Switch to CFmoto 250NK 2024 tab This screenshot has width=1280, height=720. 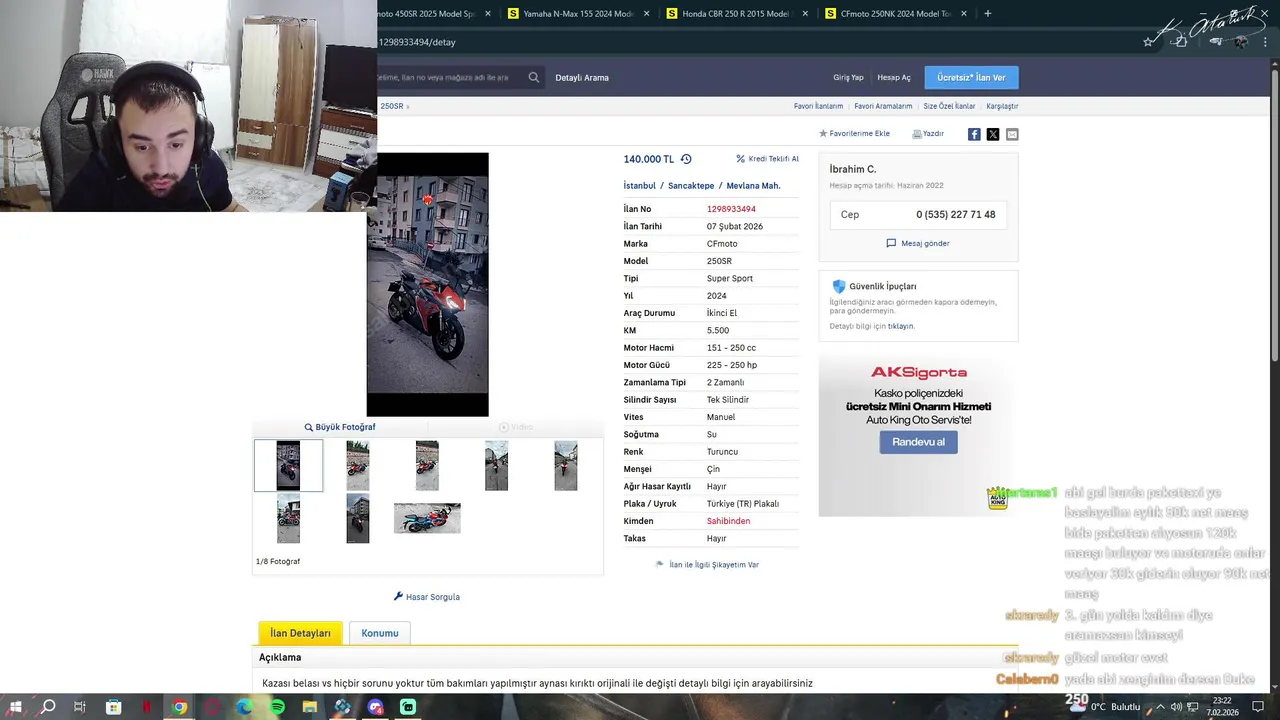896,13
